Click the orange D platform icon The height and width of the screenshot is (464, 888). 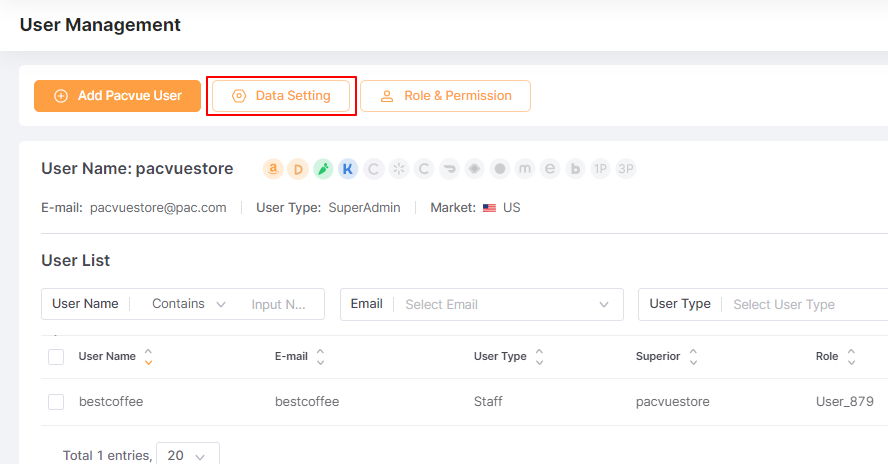[x=298, y=169]
